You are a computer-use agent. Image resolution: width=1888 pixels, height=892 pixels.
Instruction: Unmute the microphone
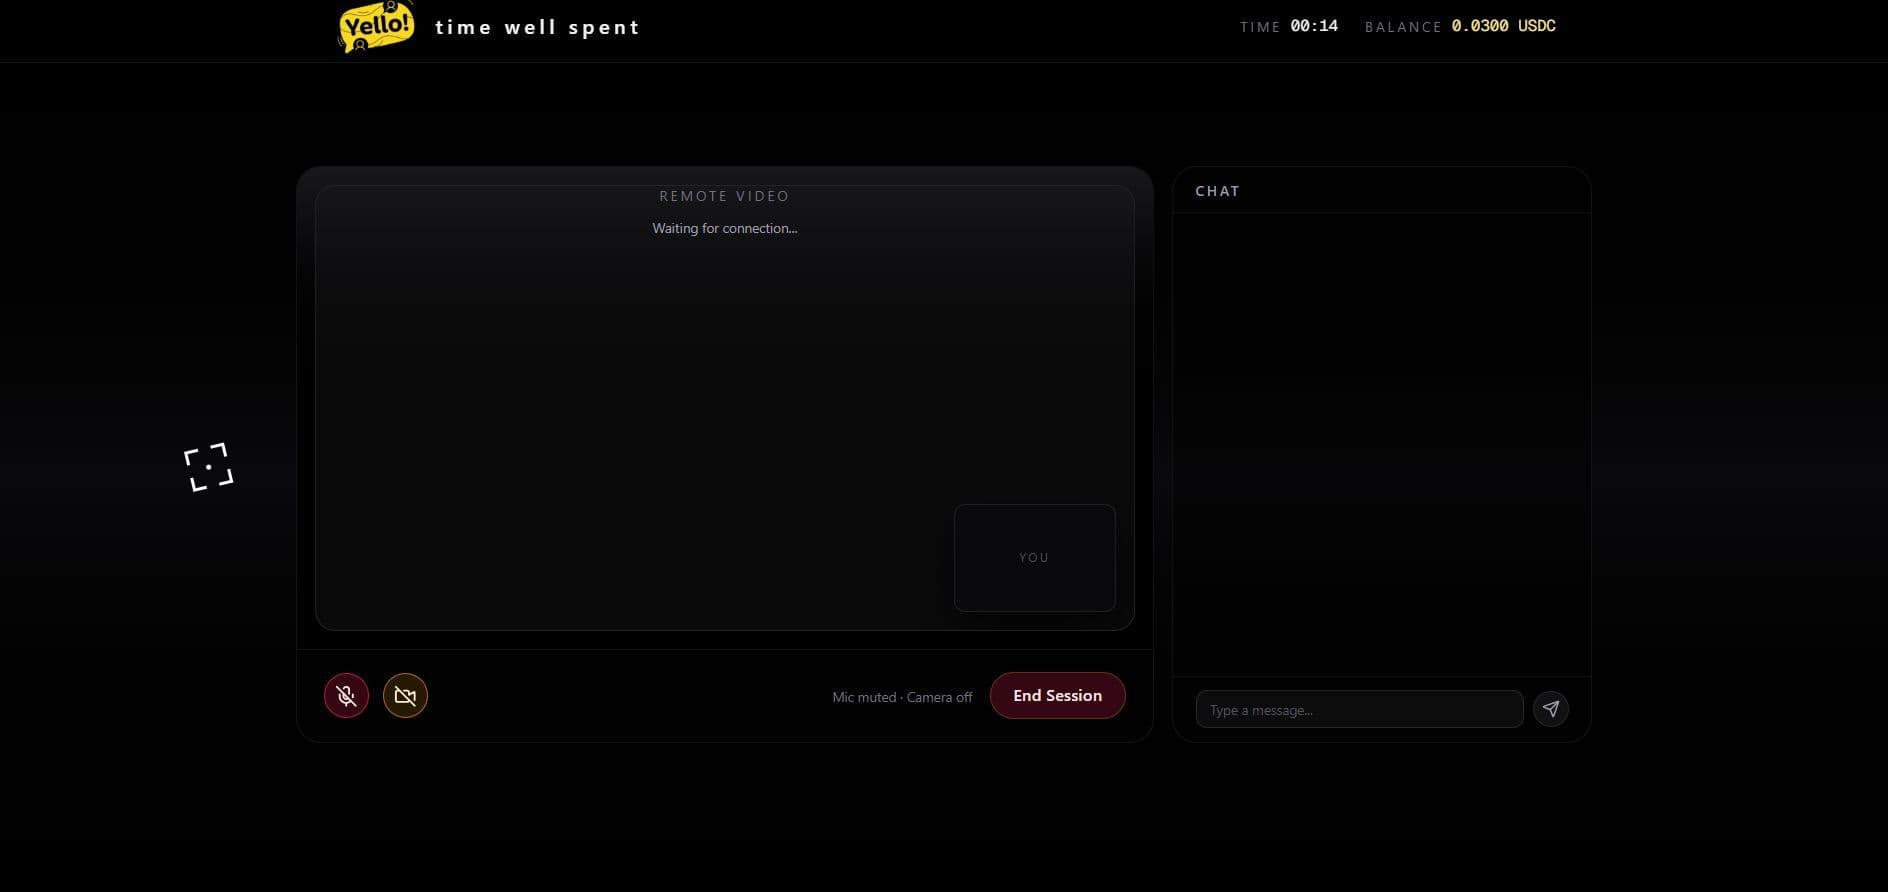(x=346, y=696)
